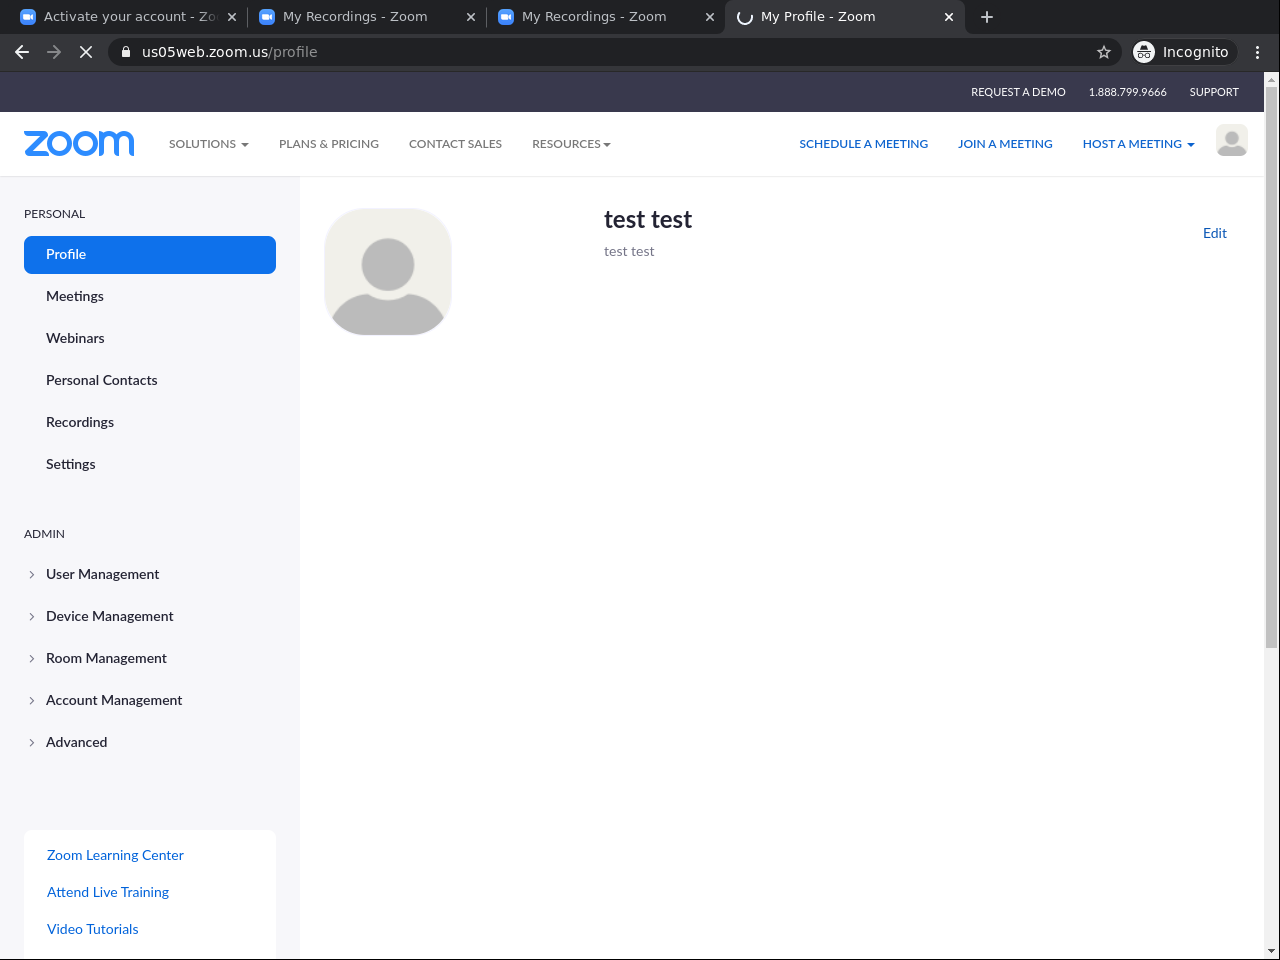Screen dimensions: 1280x960
Task: Click the PERSONAL section label
Action: [x=55, y=214]
